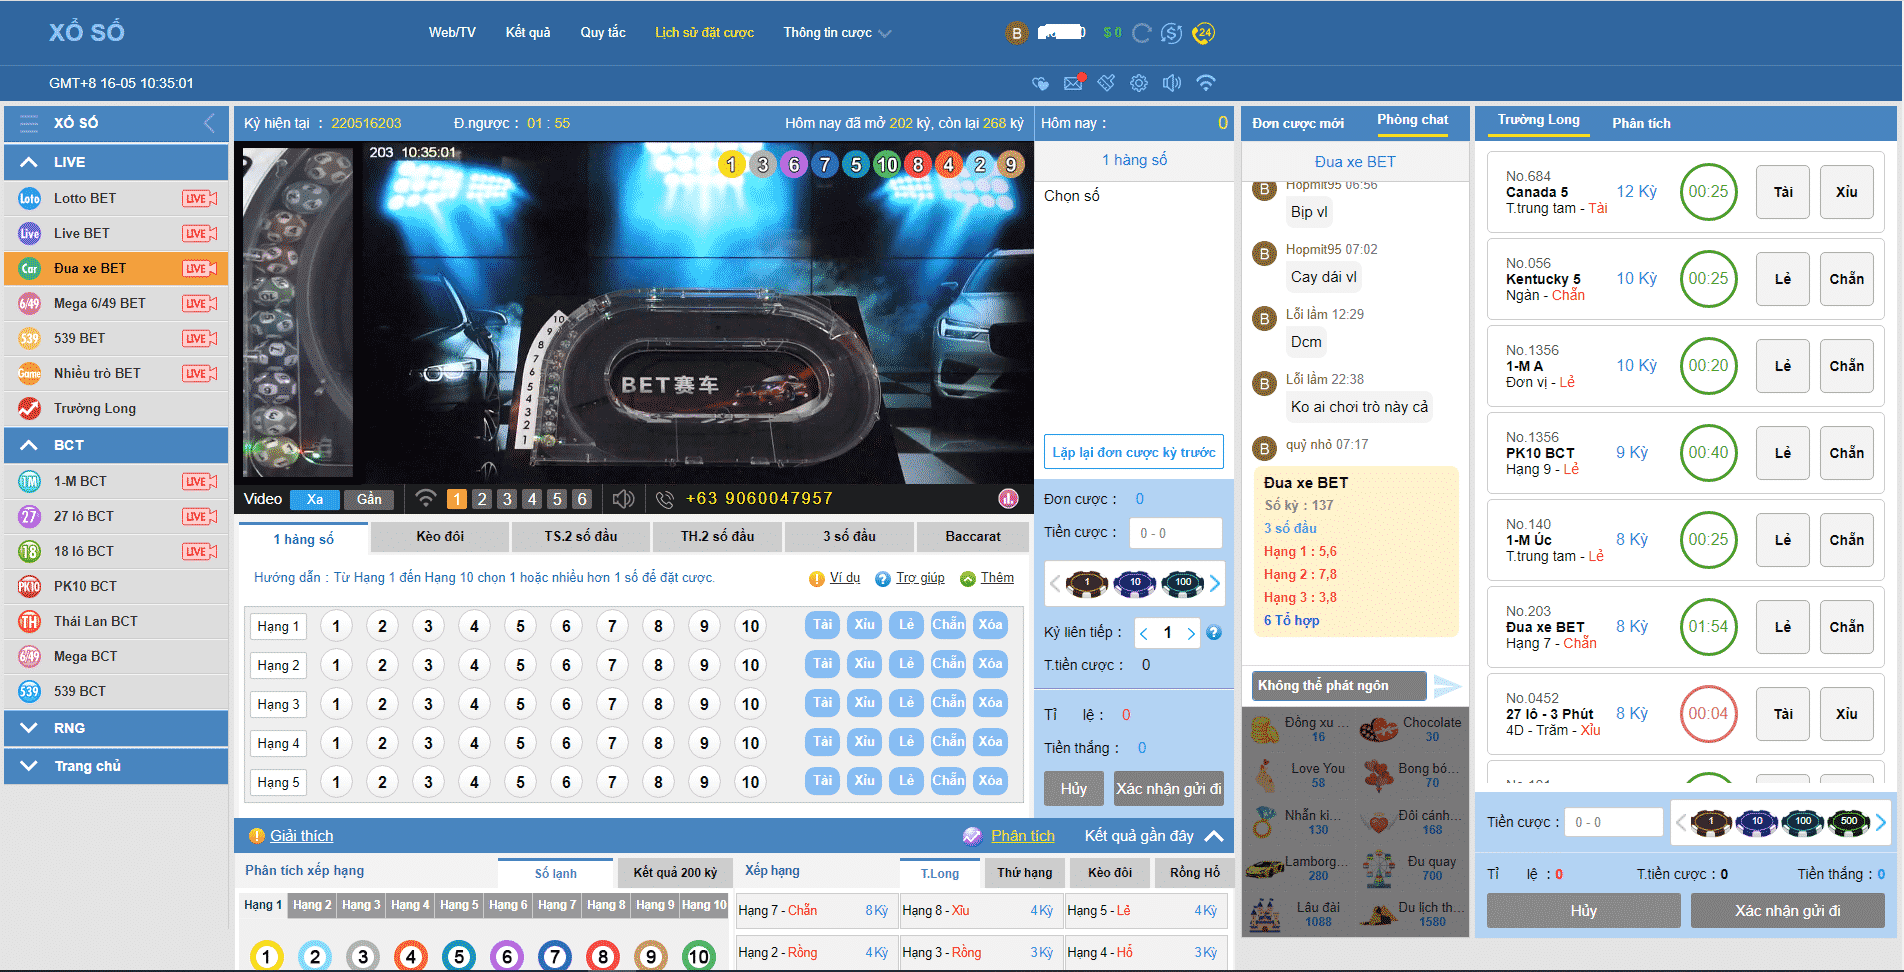This screenshot has height=972, width=1904.
Task: Open the Kết quả 200 kỳ tab
Action: pyautogui.click(x=675, y=873)
